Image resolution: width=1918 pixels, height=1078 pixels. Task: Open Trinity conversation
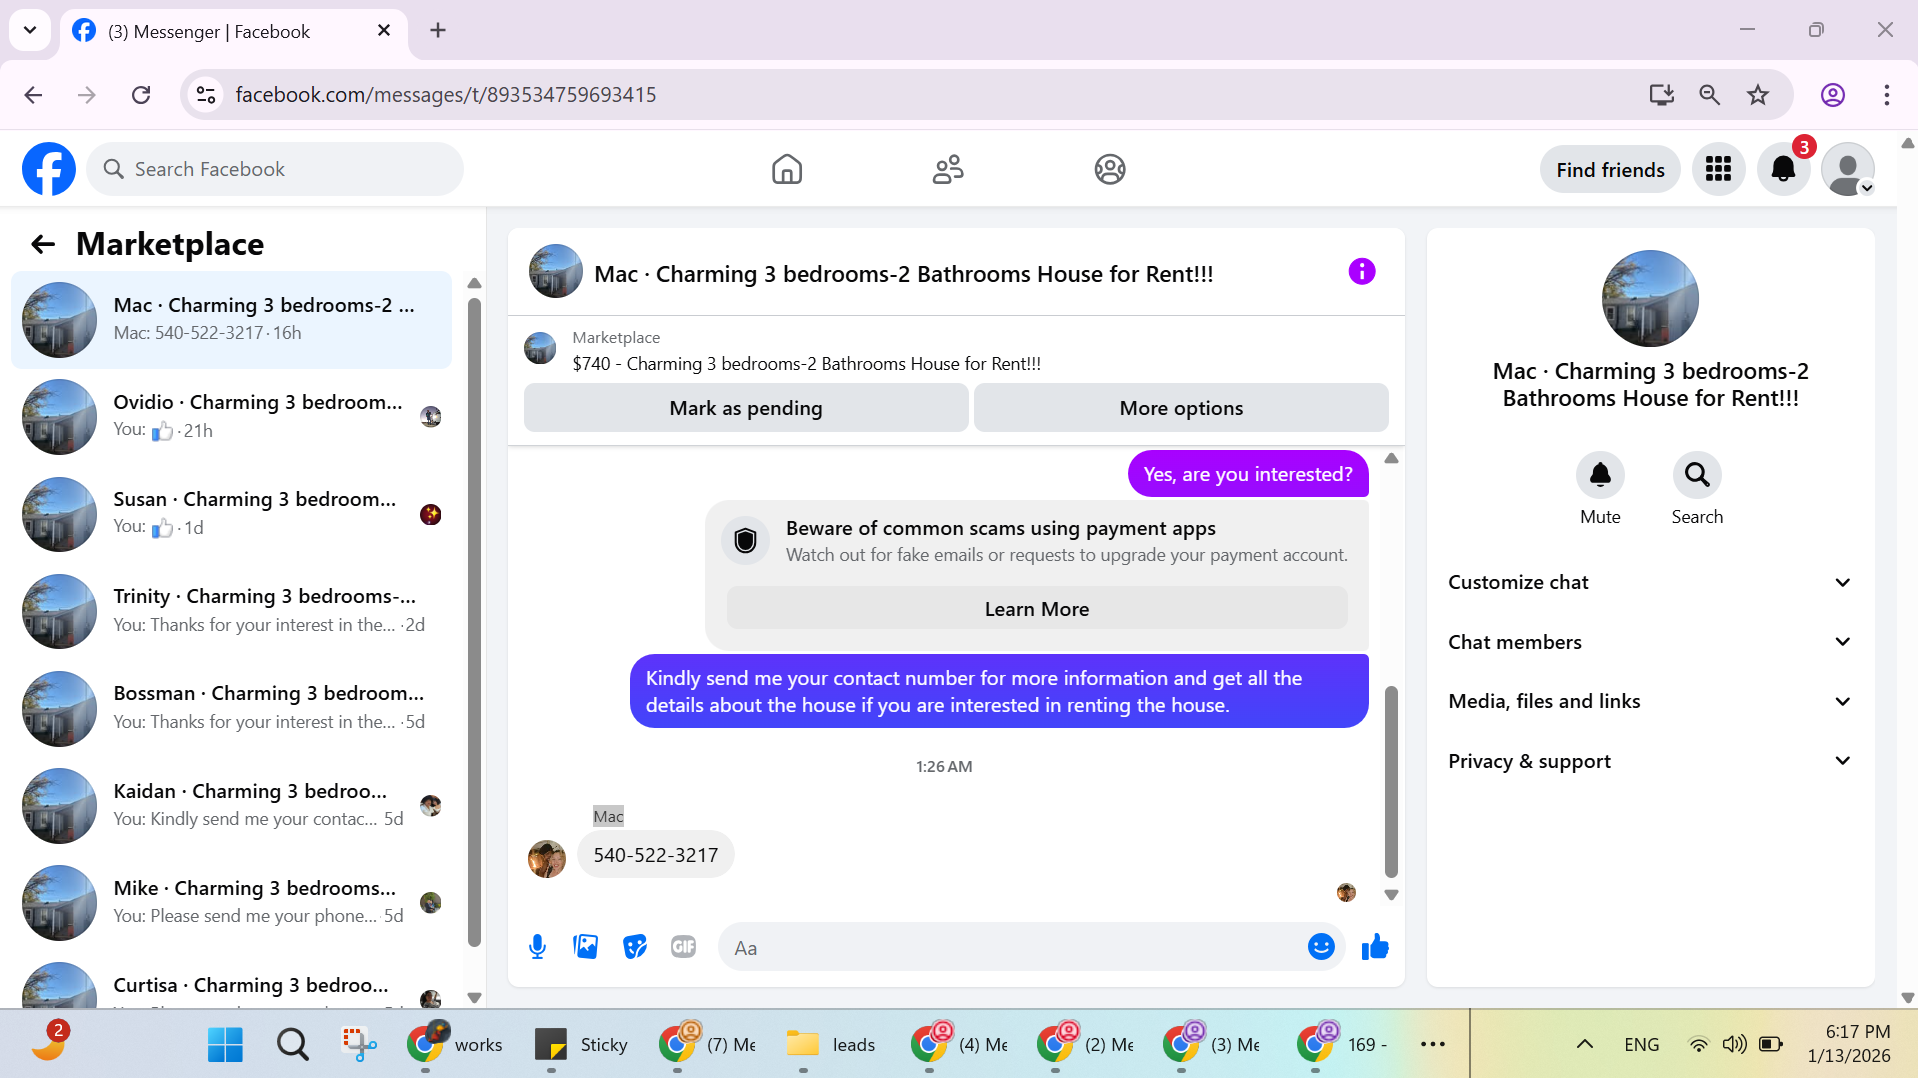coord(231,610)
